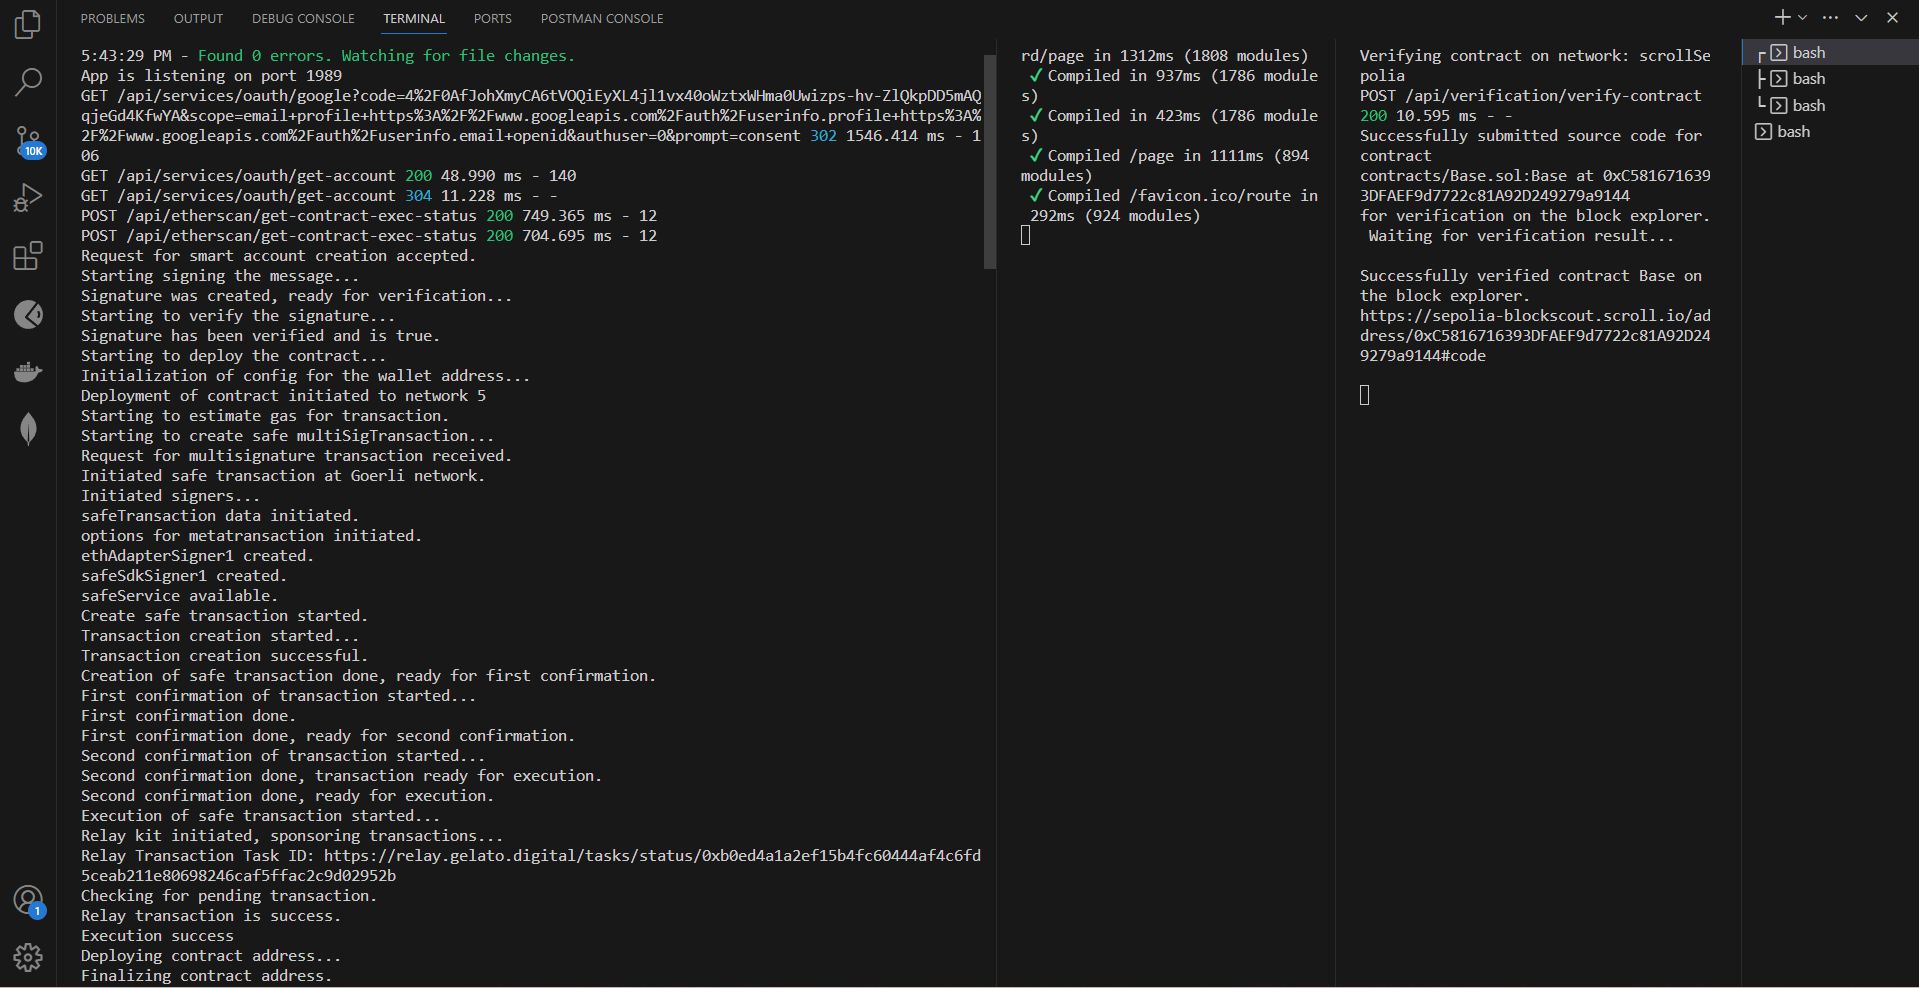Click 'Found 0 errors. Watching for file changes.' text
Image resolution: width=1919 pixels, height=988 pixels.
(x=386, y=56)
